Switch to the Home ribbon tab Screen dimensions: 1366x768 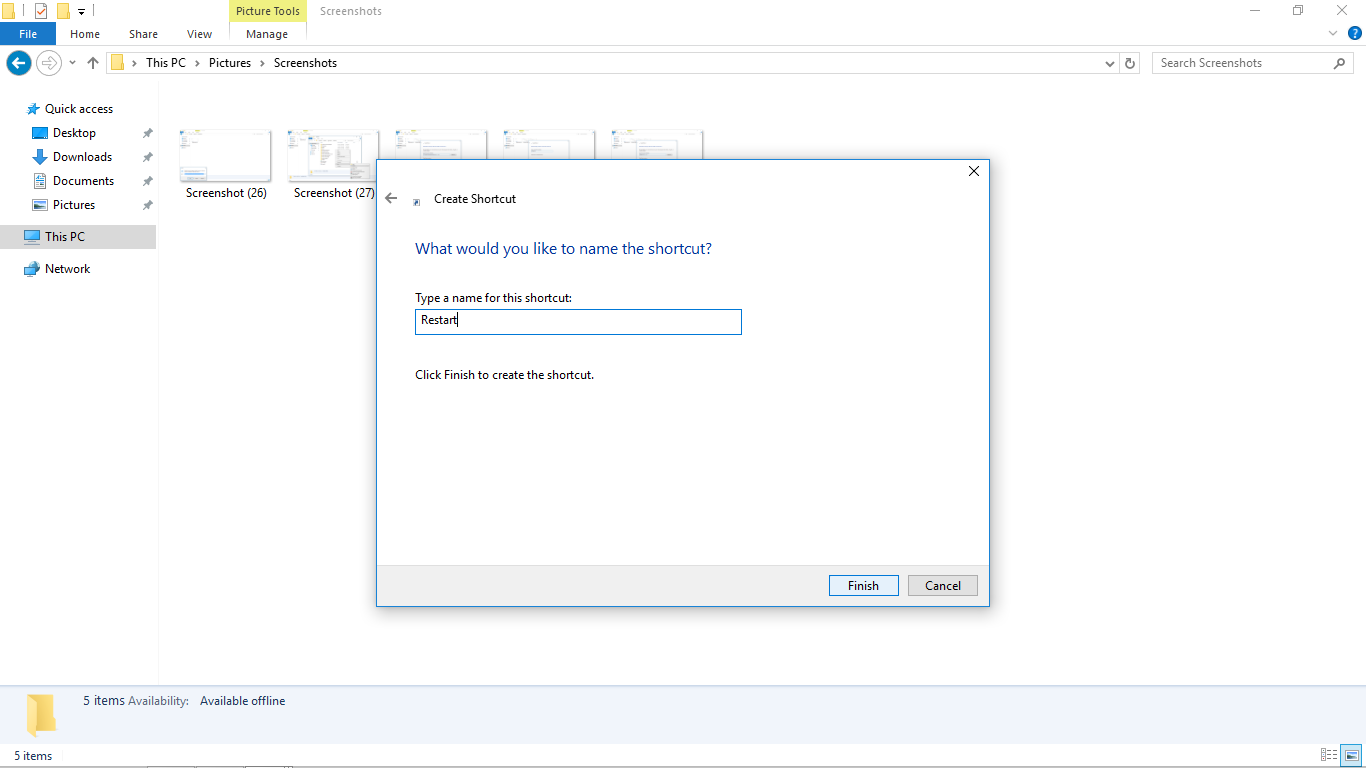tap(85, 34)
